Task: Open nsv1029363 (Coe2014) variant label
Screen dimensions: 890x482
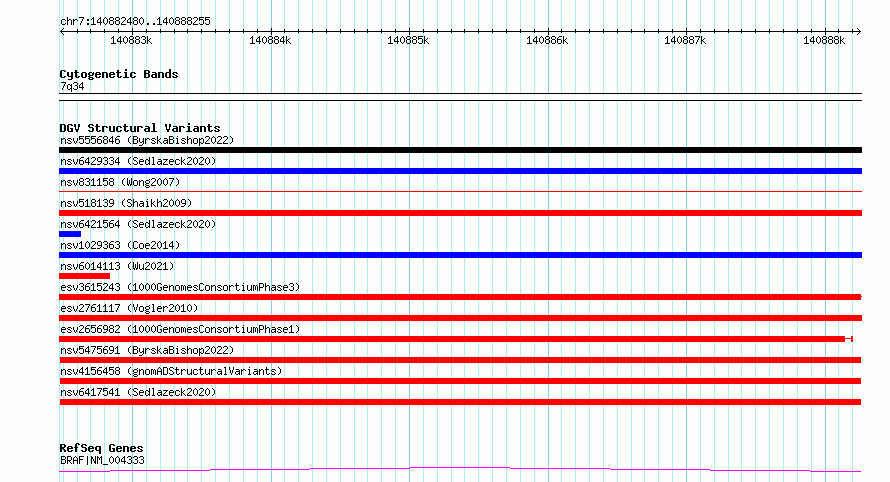Action: tap(120, 245)
